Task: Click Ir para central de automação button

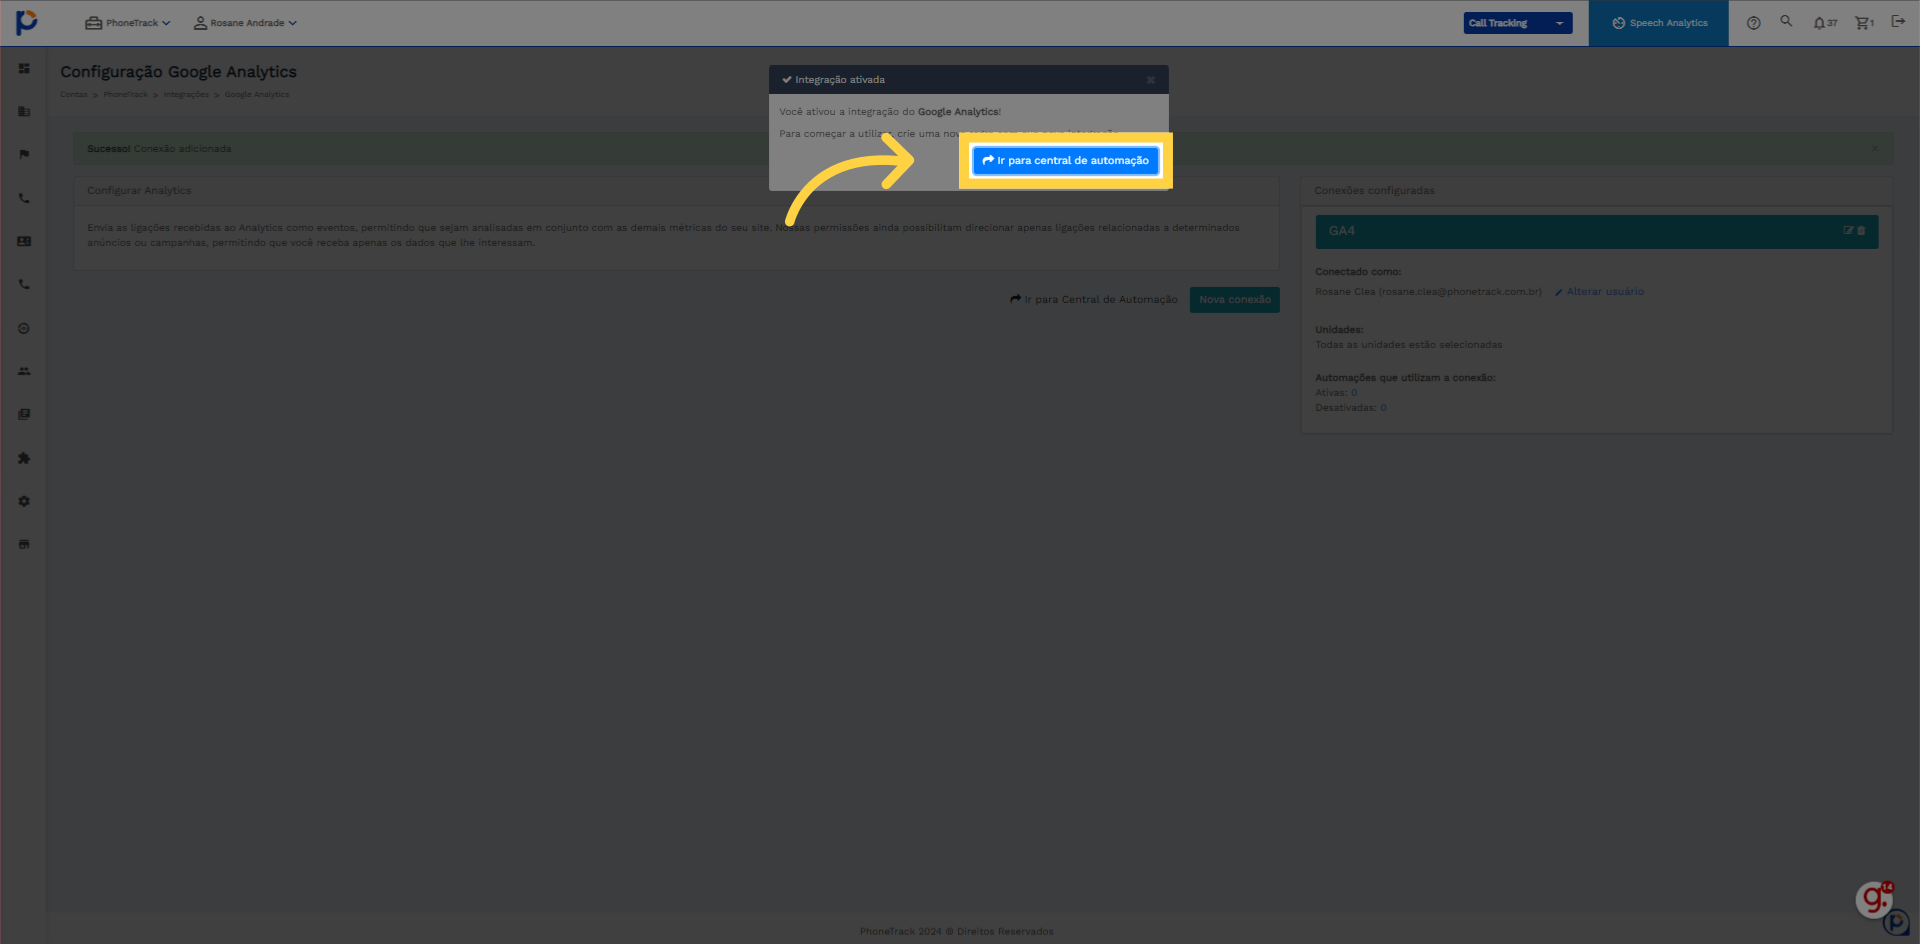Action: pyautogui.click(x=1066, y=160)
